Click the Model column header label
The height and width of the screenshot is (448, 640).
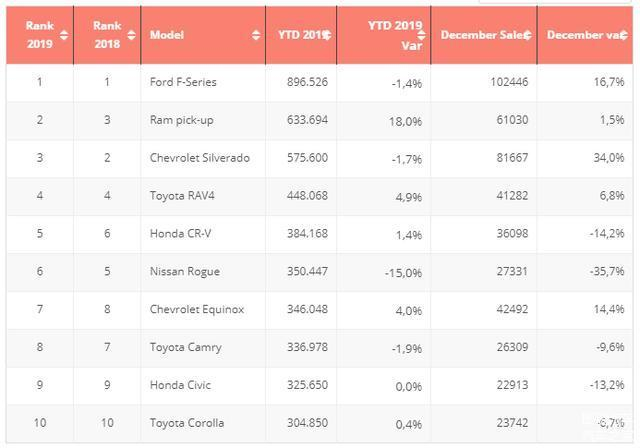pyautogui.click(x=166, y=35)
